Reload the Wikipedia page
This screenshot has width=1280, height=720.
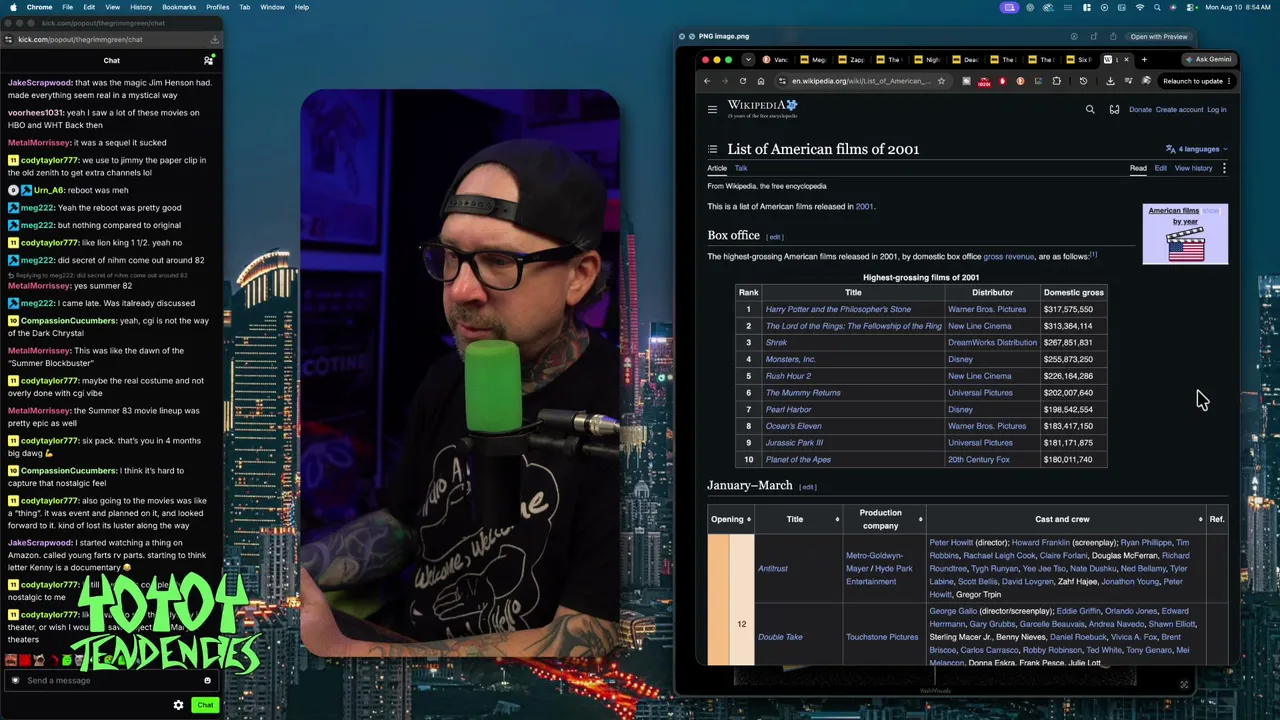coord(742,81)
